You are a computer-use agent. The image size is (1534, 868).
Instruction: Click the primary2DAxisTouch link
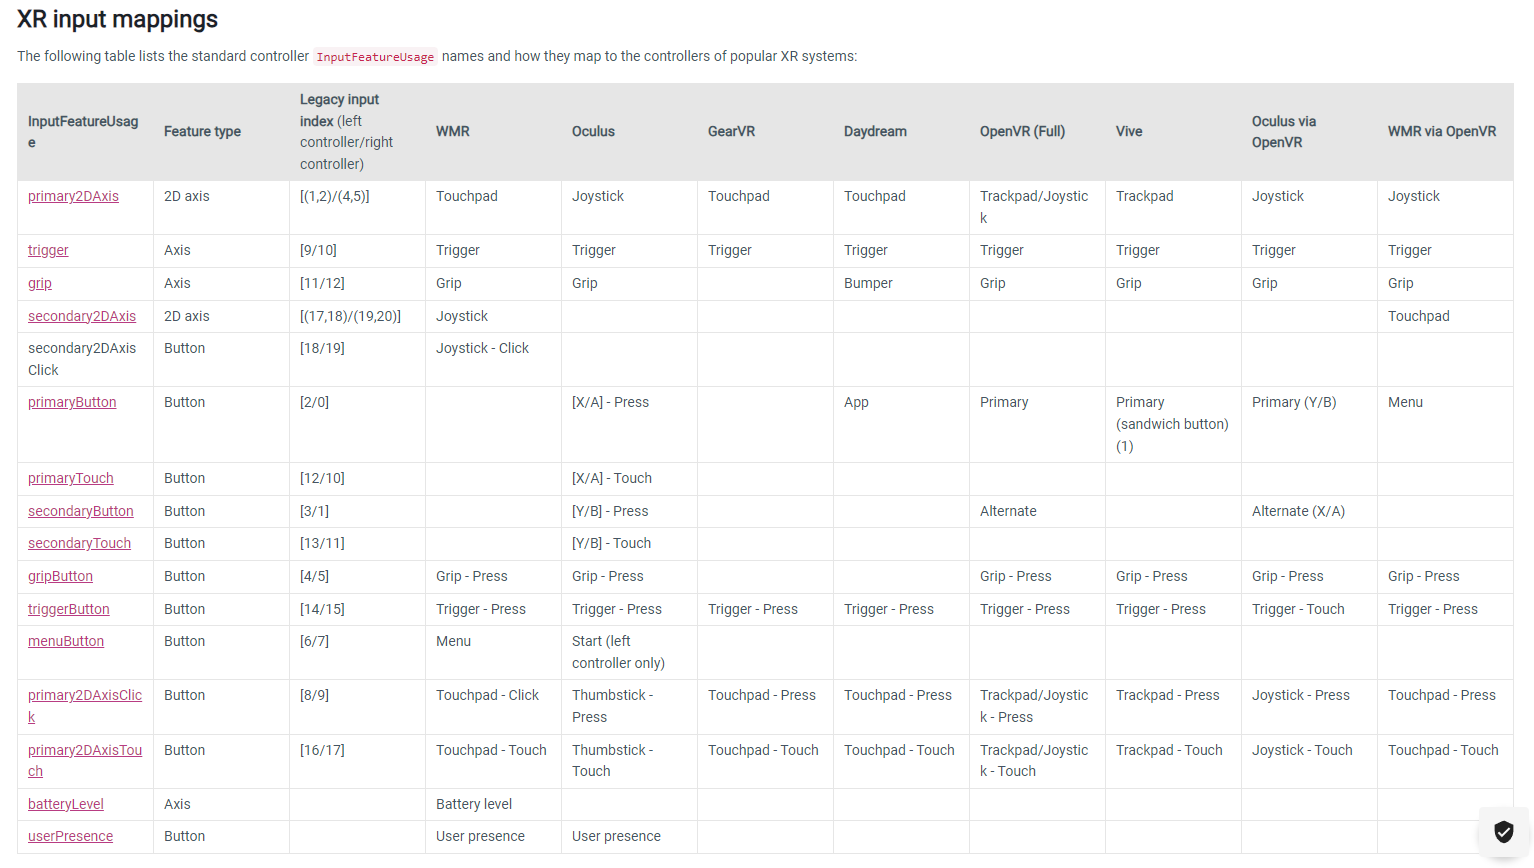85,760
